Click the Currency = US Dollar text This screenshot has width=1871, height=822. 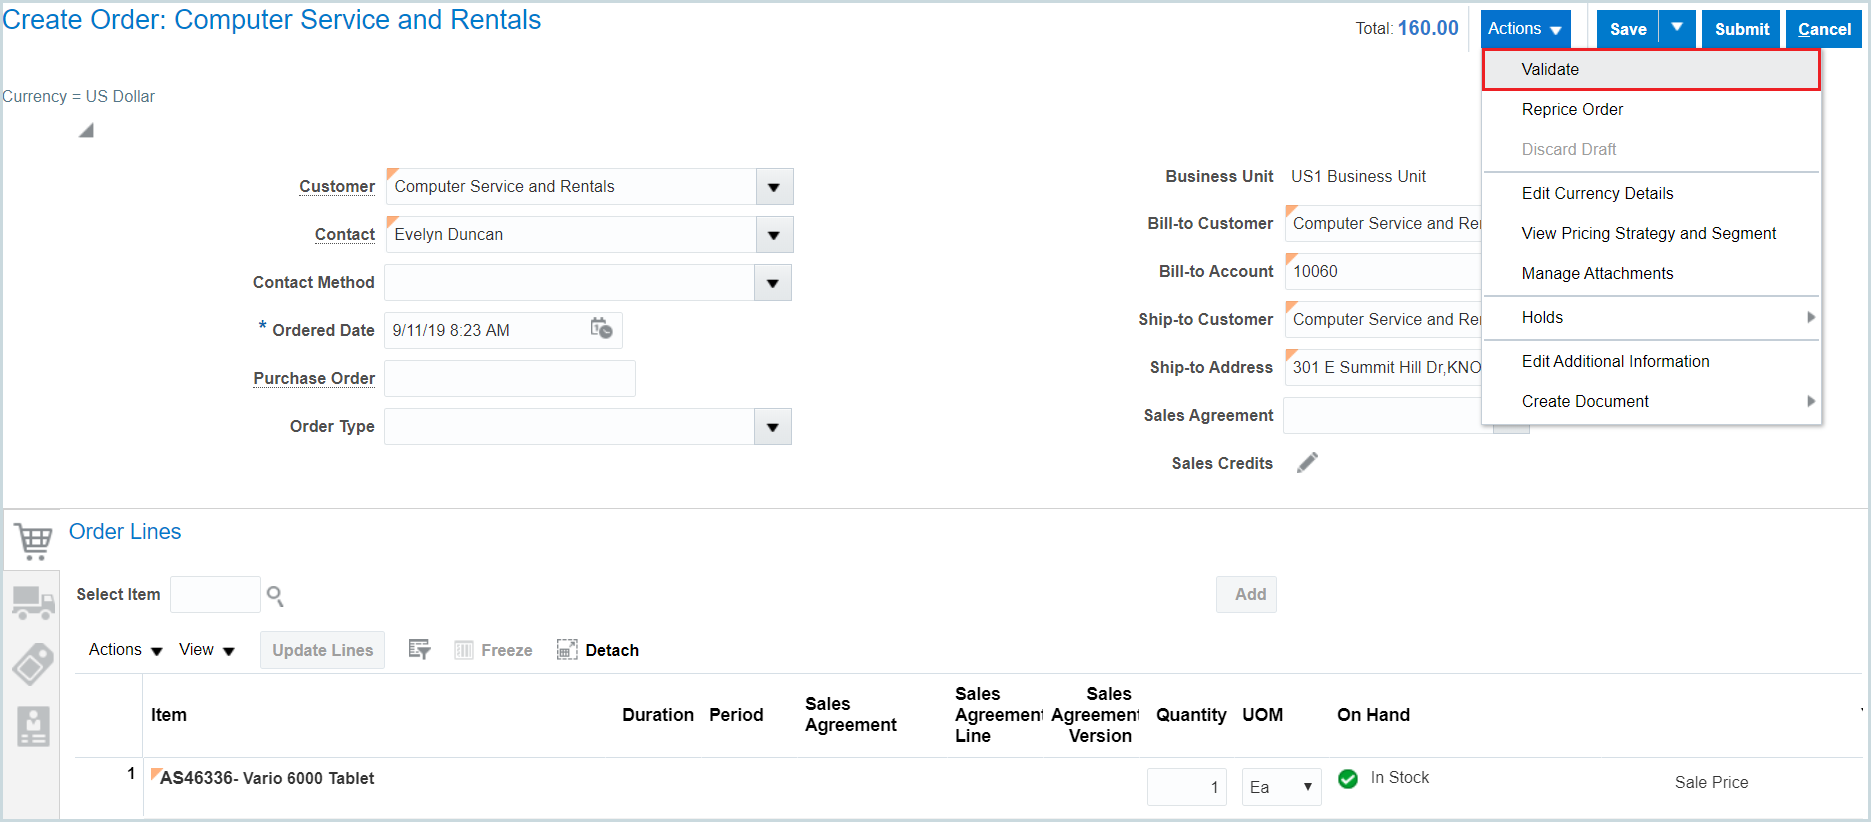[78, 96]
